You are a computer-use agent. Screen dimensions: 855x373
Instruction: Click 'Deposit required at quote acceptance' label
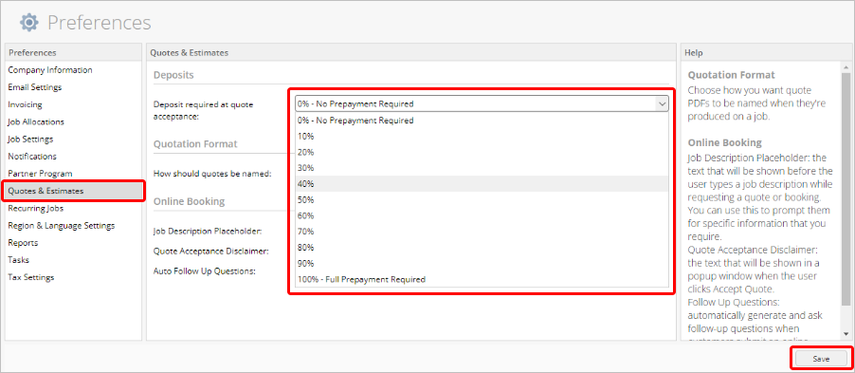click(x=203, y=110)
